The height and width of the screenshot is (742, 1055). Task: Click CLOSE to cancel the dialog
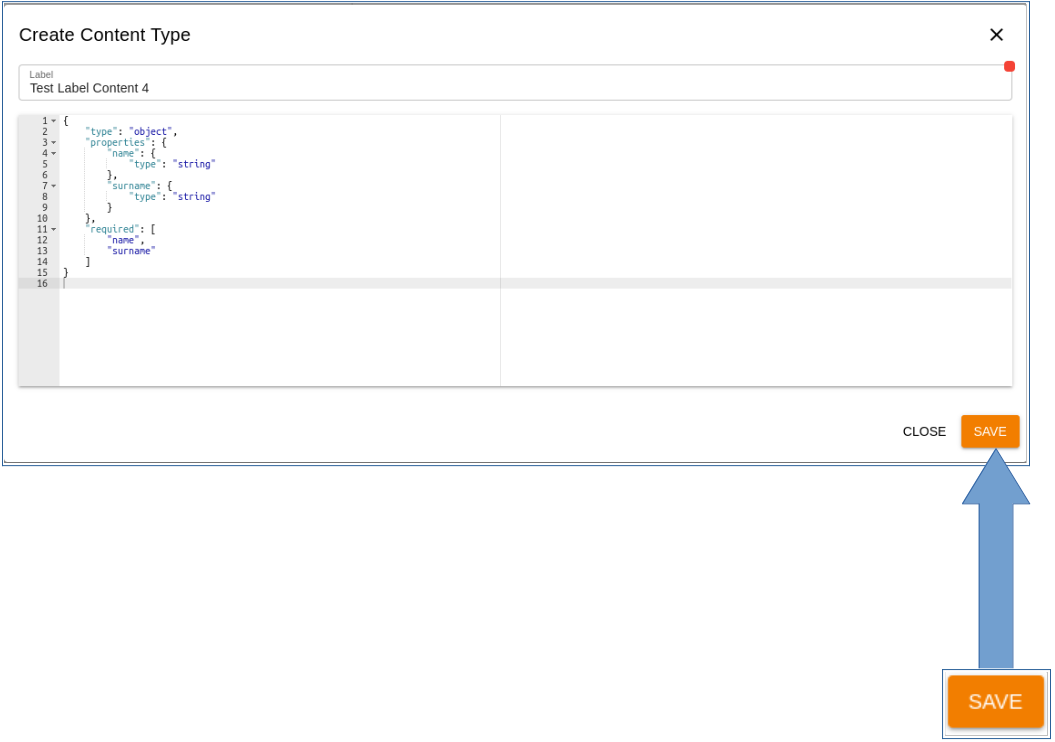(x=923, y=431)
